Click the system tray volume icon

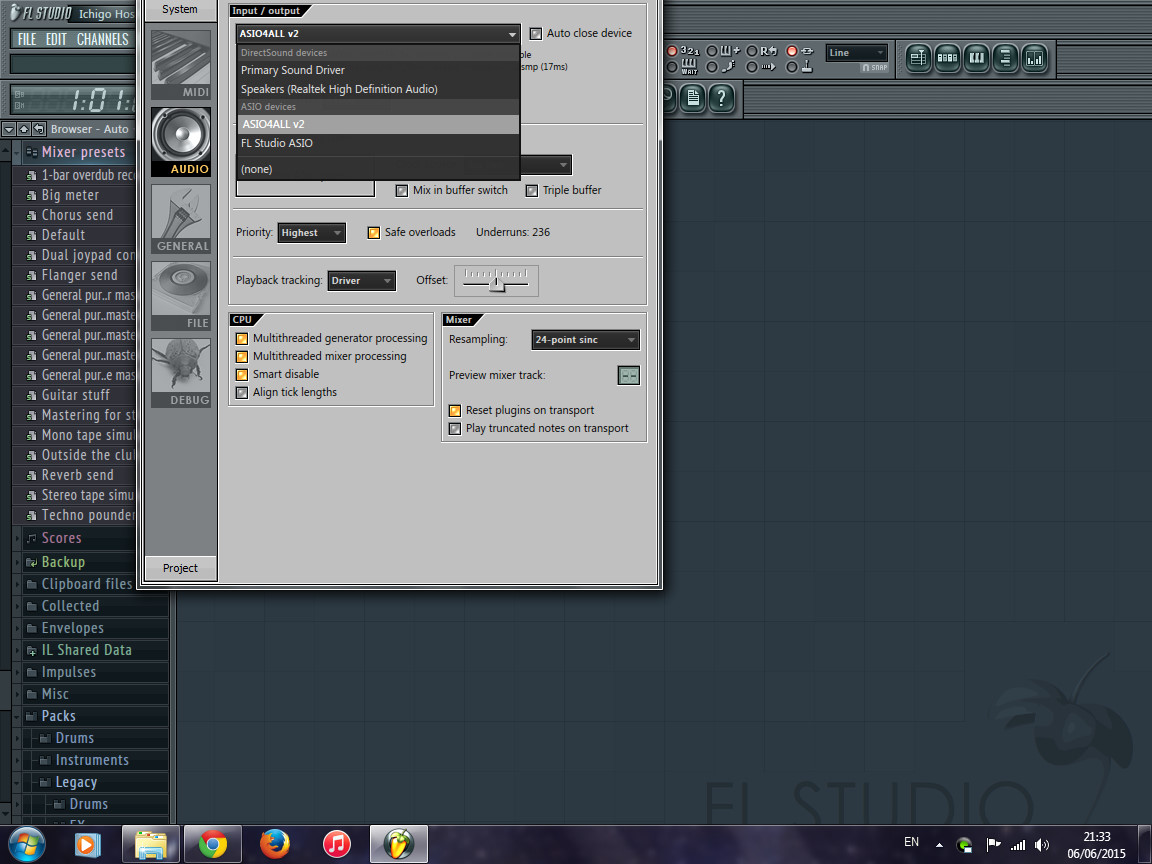tap(1042, 845)
